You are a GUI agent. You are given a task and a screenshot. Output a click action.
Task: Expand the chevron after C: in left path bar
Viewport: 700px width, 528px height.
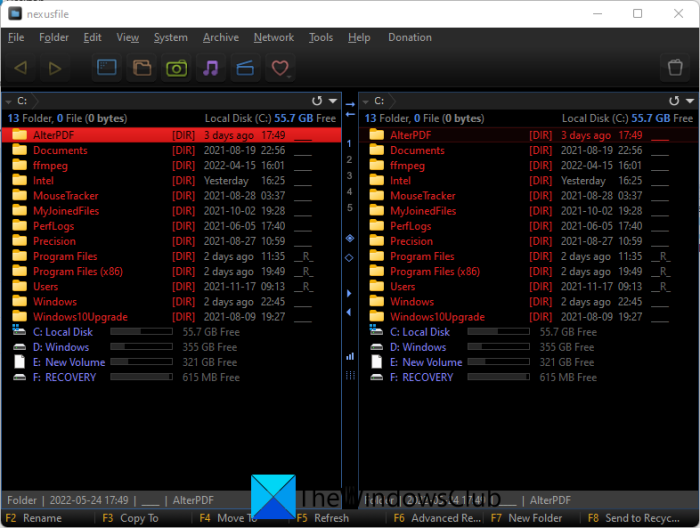pyautogui.click(x=35, y=101)
